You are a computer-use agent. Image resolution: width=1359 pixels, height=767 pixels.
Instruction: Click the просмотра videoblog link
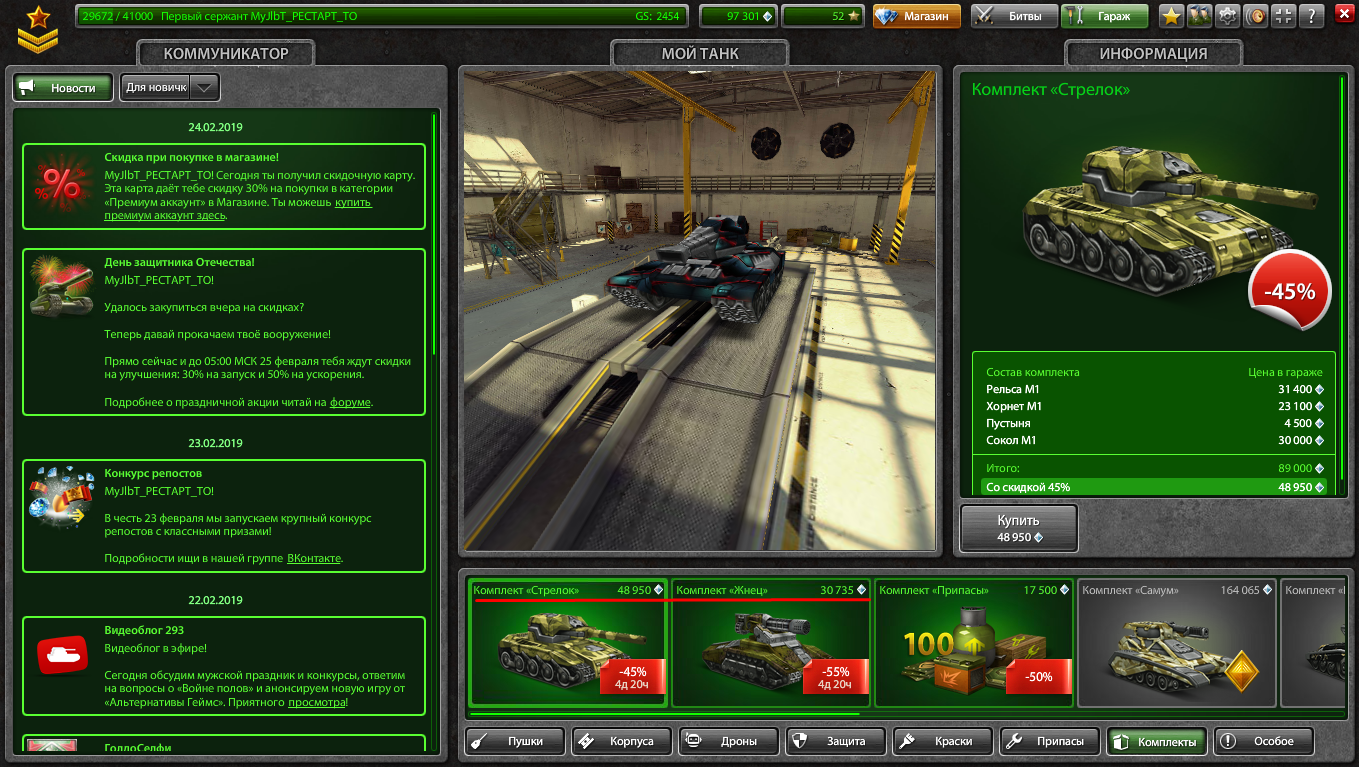(317, 703)
